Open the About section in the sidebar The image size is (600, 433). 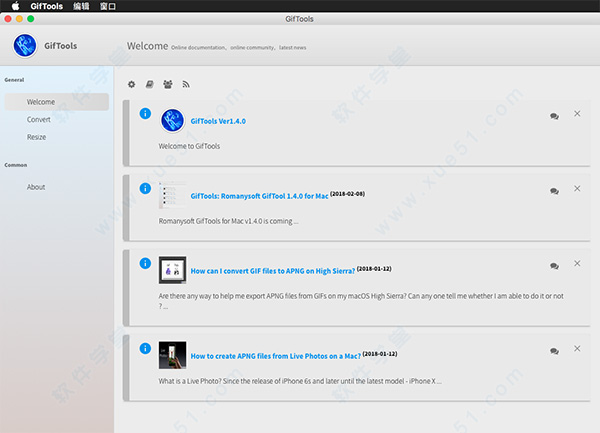(x=36, y=187)
